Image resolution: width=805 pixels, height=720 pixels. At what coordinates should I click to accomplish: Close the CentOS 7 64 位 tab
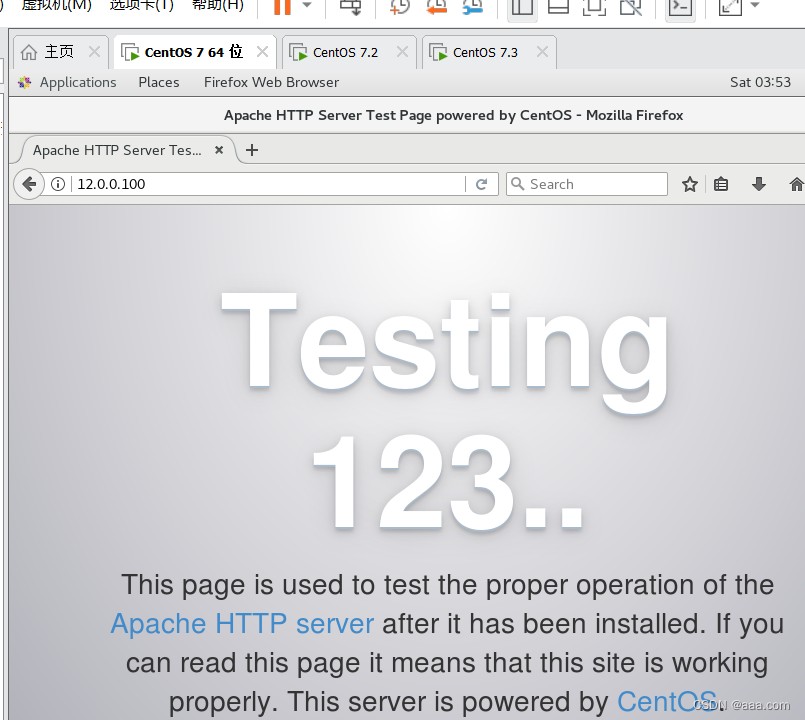[x=262, y=51]
